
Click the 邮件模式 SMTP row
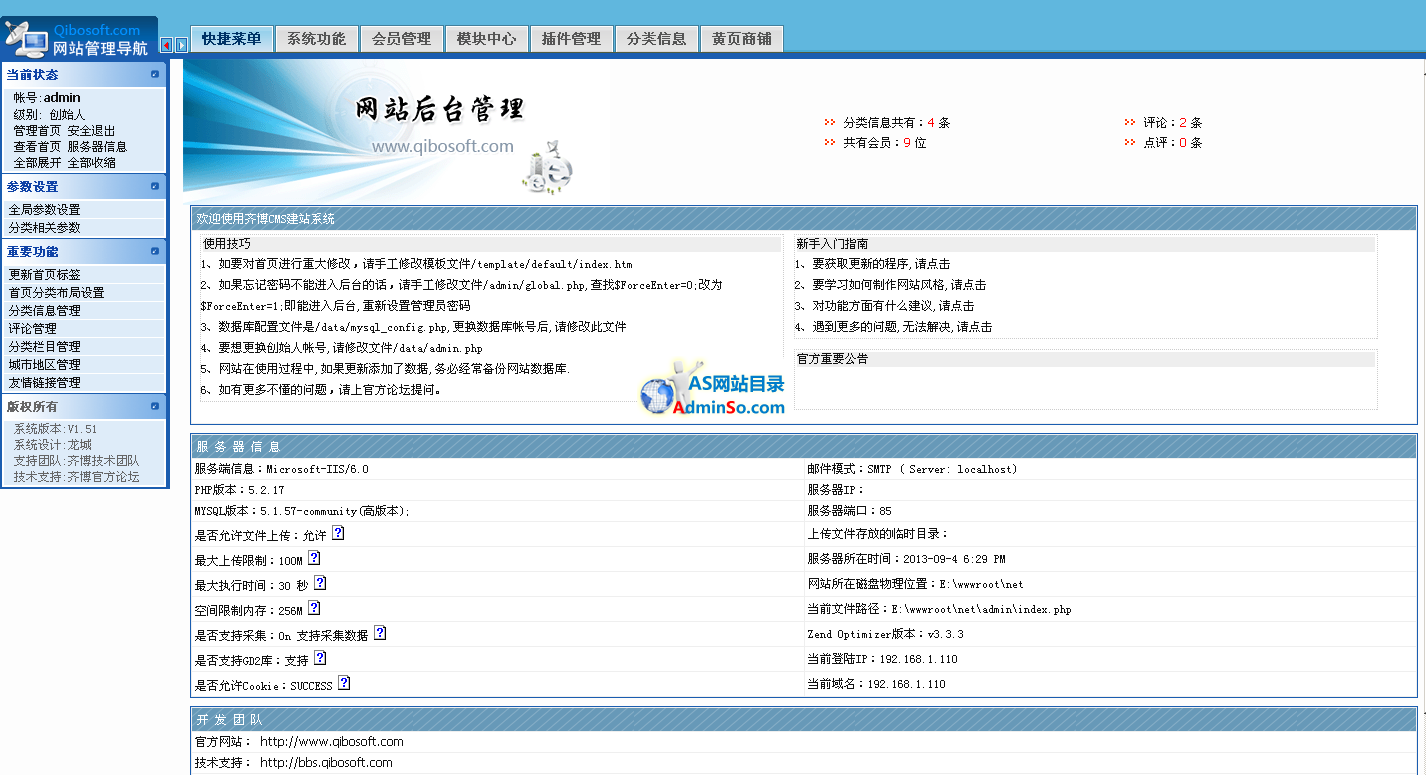point(1110,468)
